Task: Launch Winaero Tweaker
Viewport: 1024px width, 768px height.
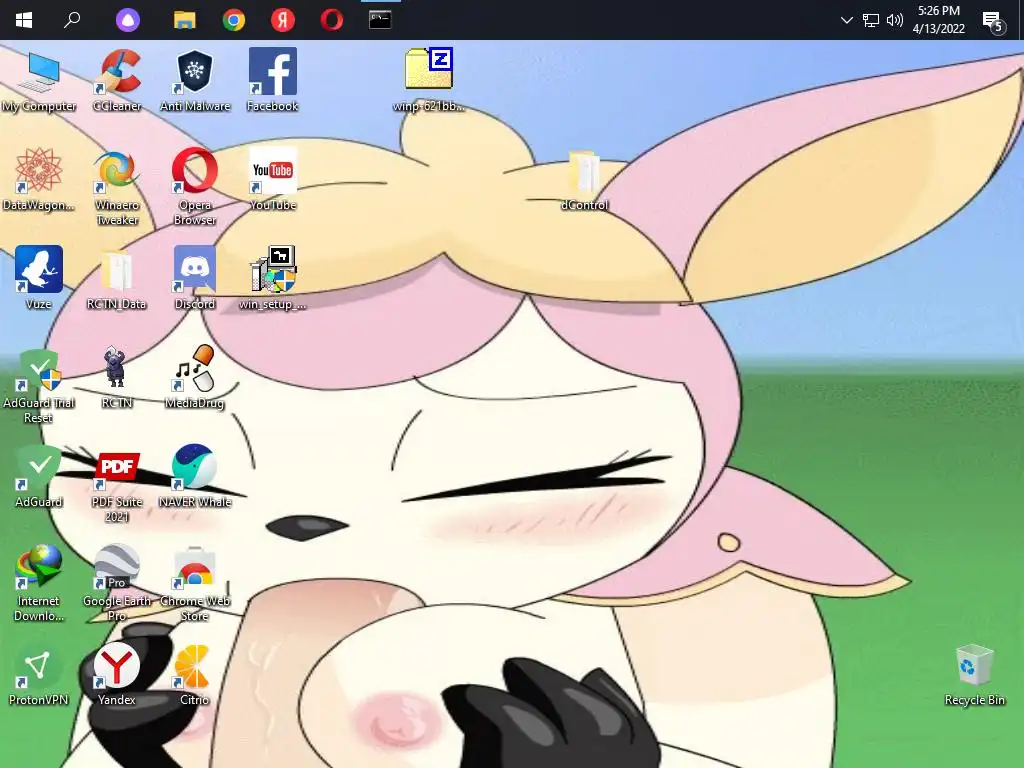Action: click(x=117, y=187)
